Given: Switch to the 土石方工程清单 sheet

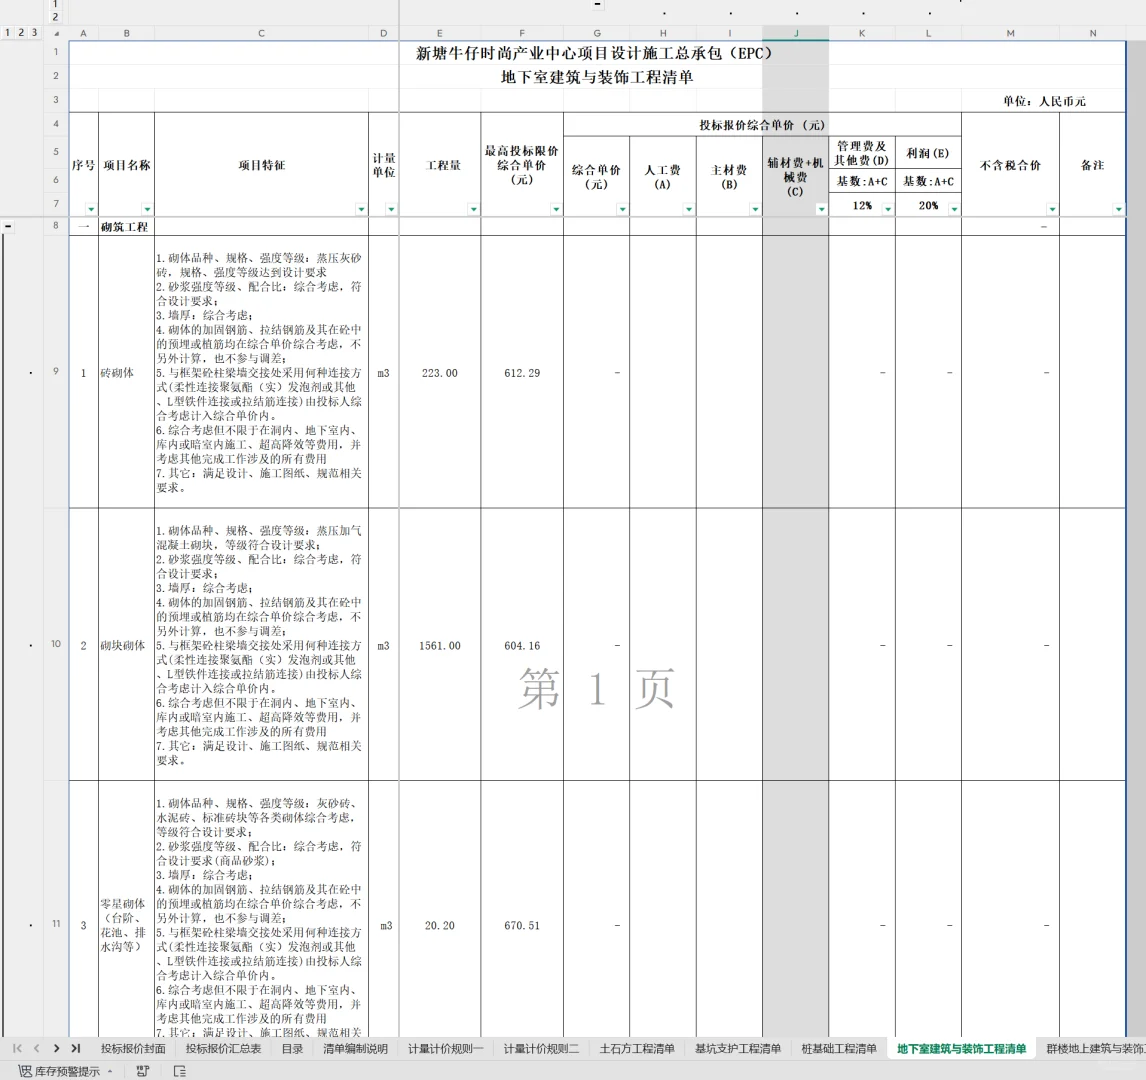Looking at the screenshot, I should [637, 1049].
